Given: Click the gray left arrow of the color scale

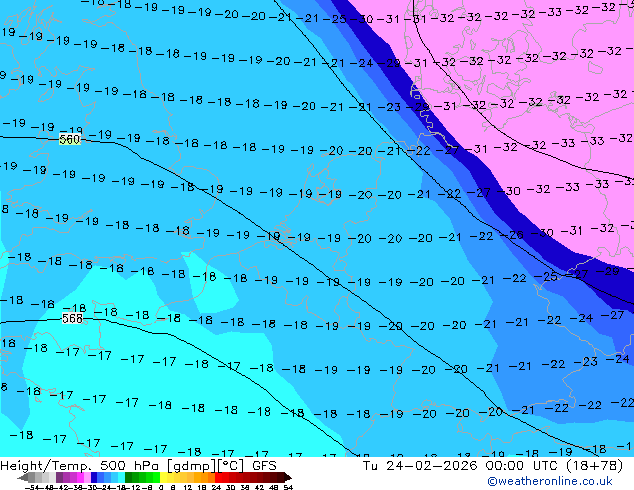Looking at the screenshot, I should [23, 477].
